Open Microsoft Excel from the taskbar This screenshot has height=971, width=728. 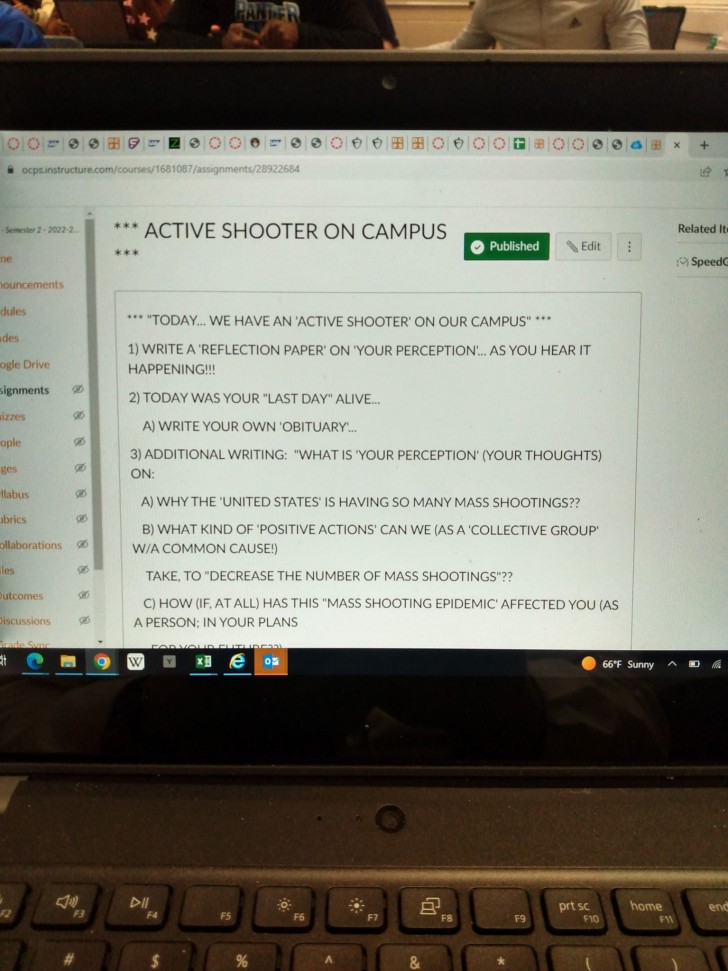(203, 662)
